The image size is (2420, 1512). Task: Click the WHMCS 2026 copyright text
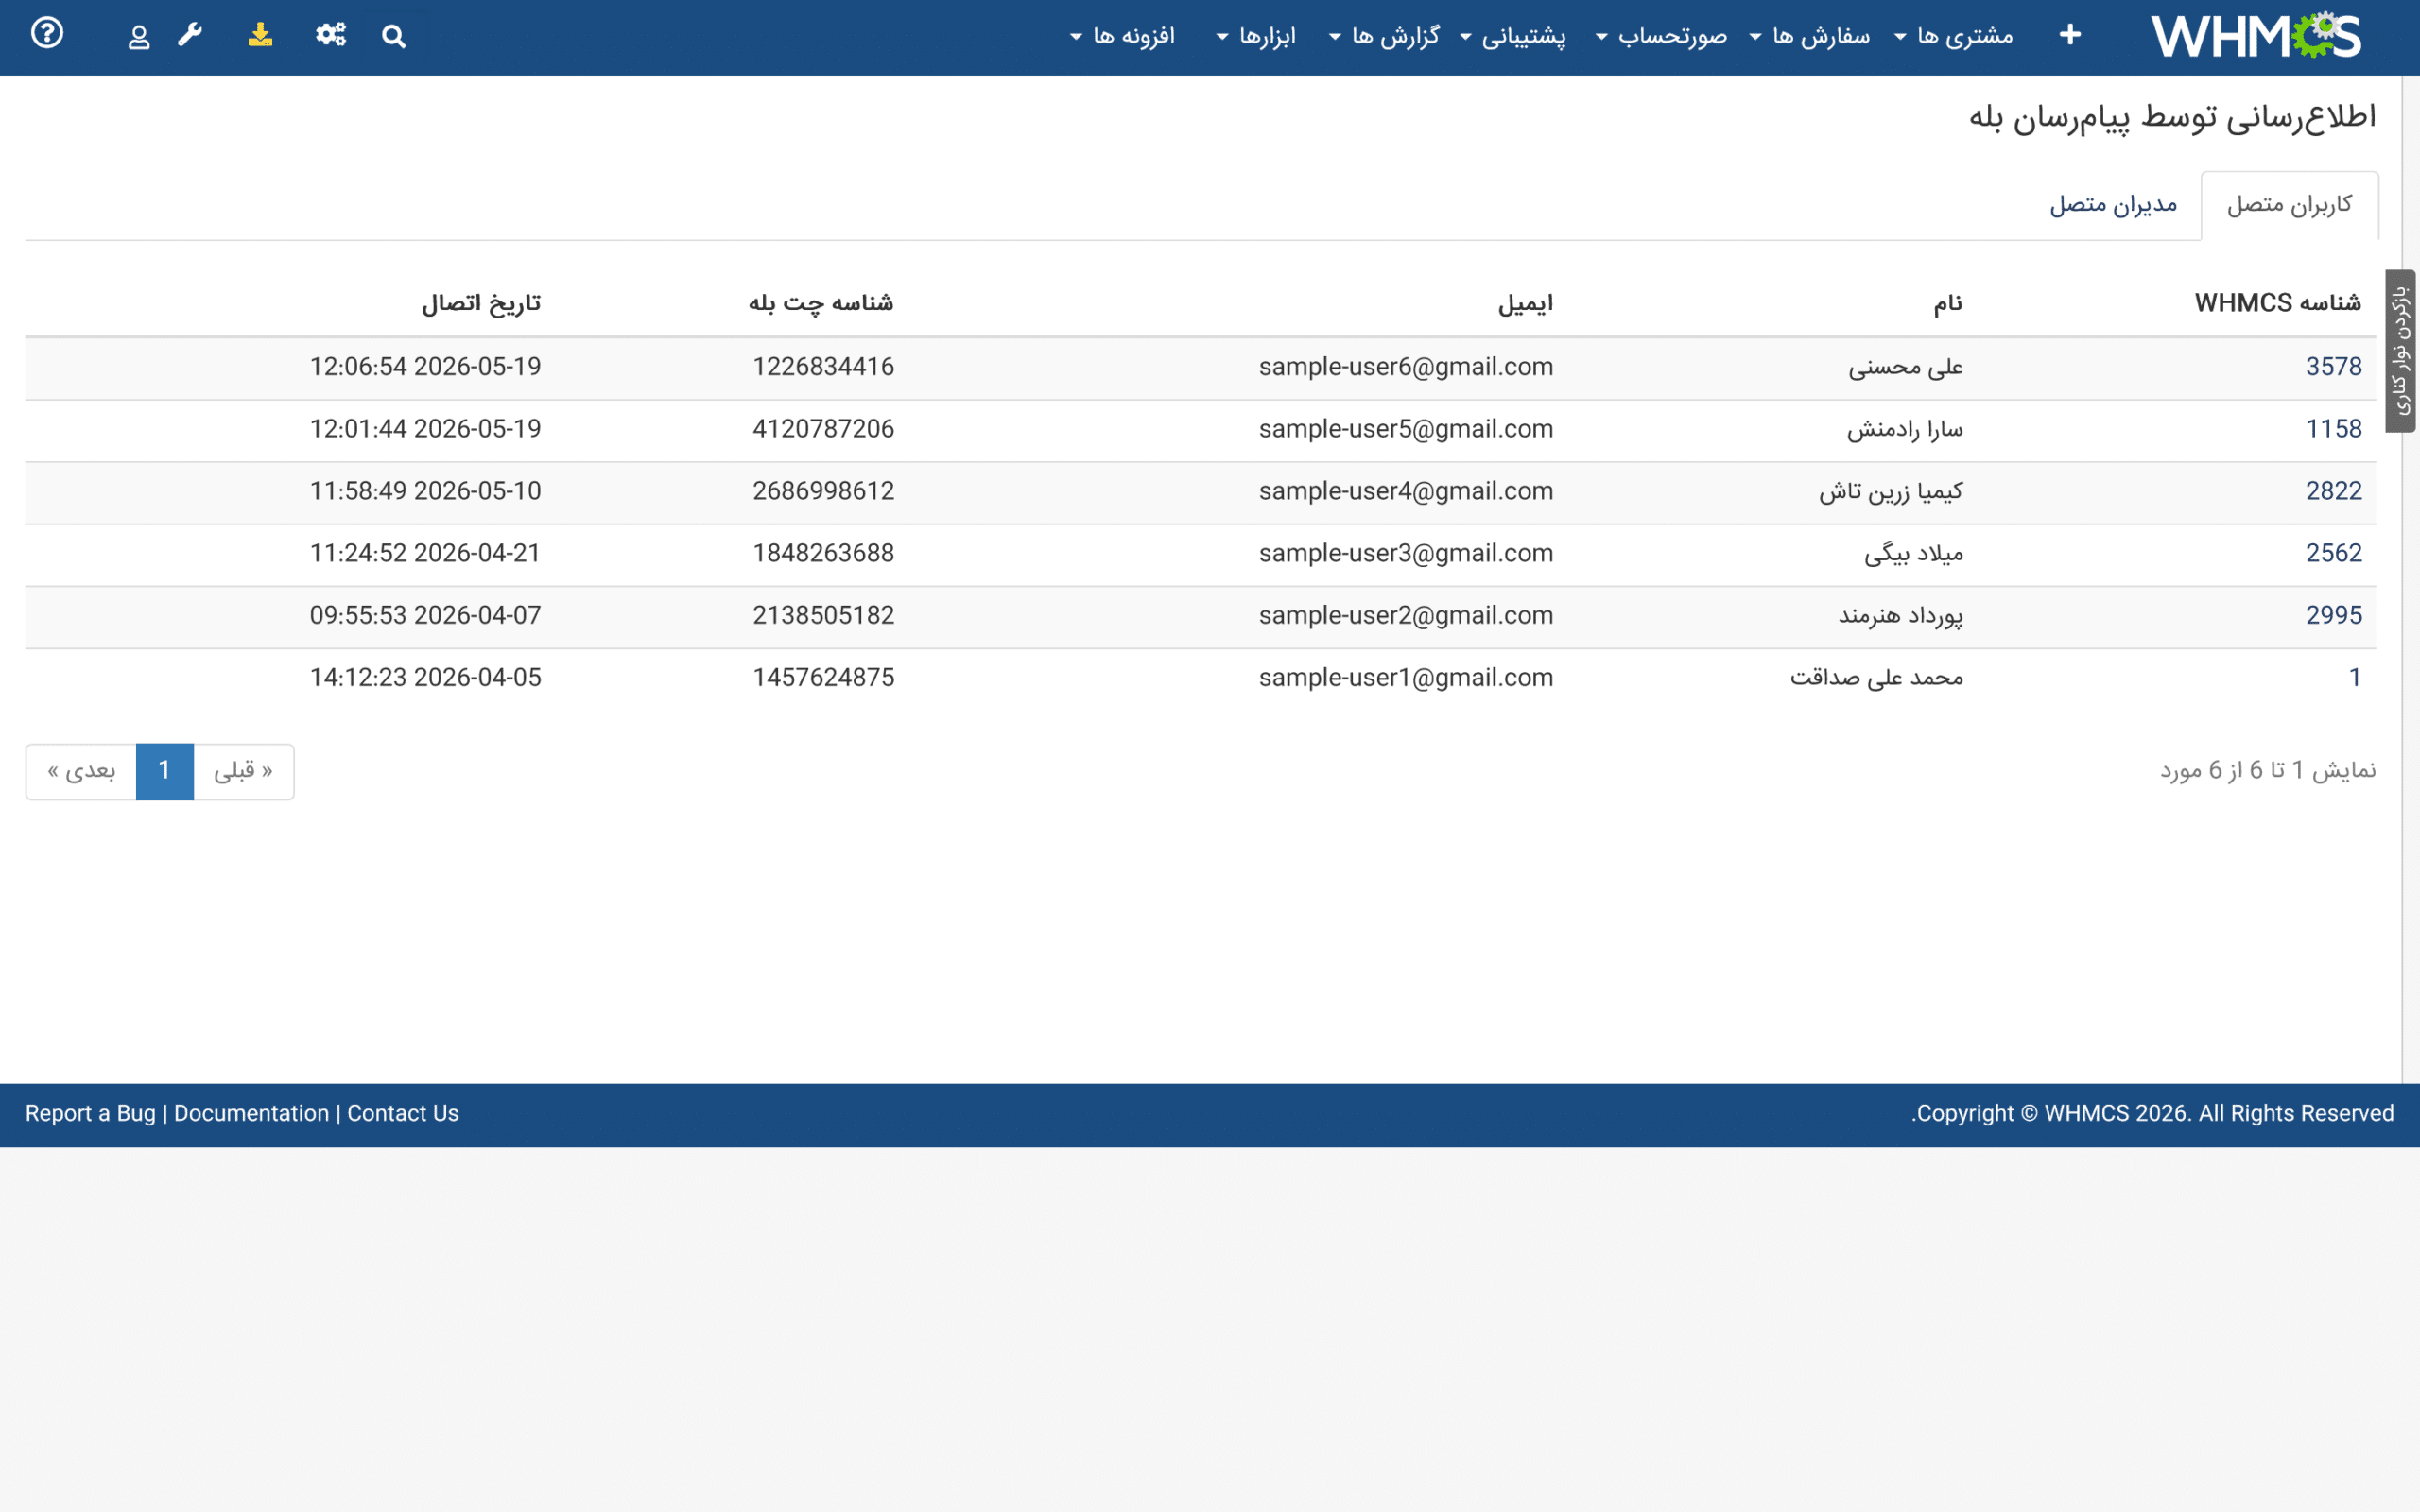[2152, 1113]
